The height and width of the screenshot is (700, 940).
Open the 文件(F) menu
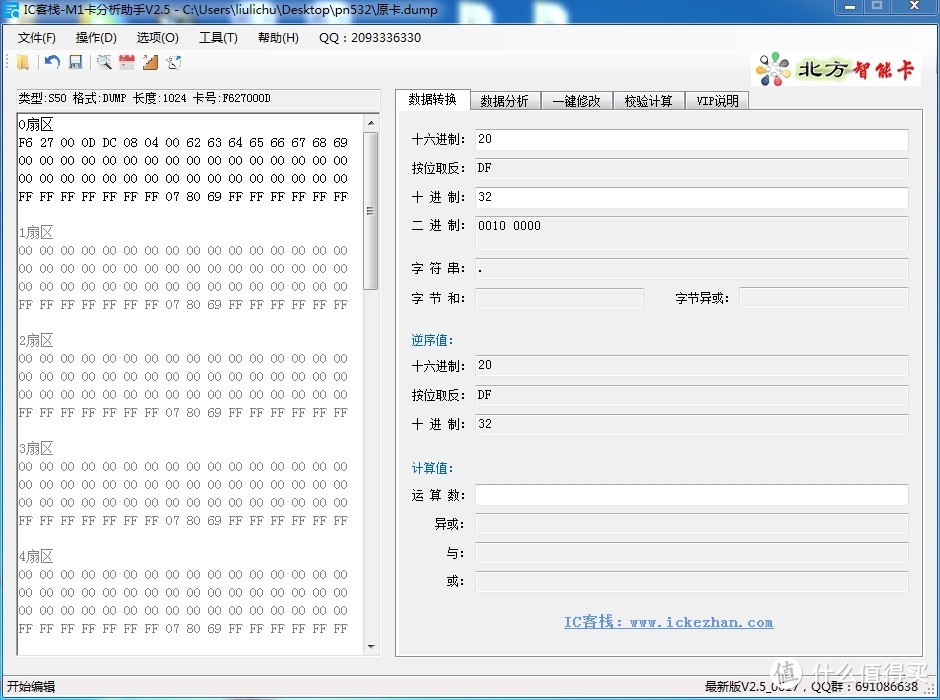(x=37, y=38)
